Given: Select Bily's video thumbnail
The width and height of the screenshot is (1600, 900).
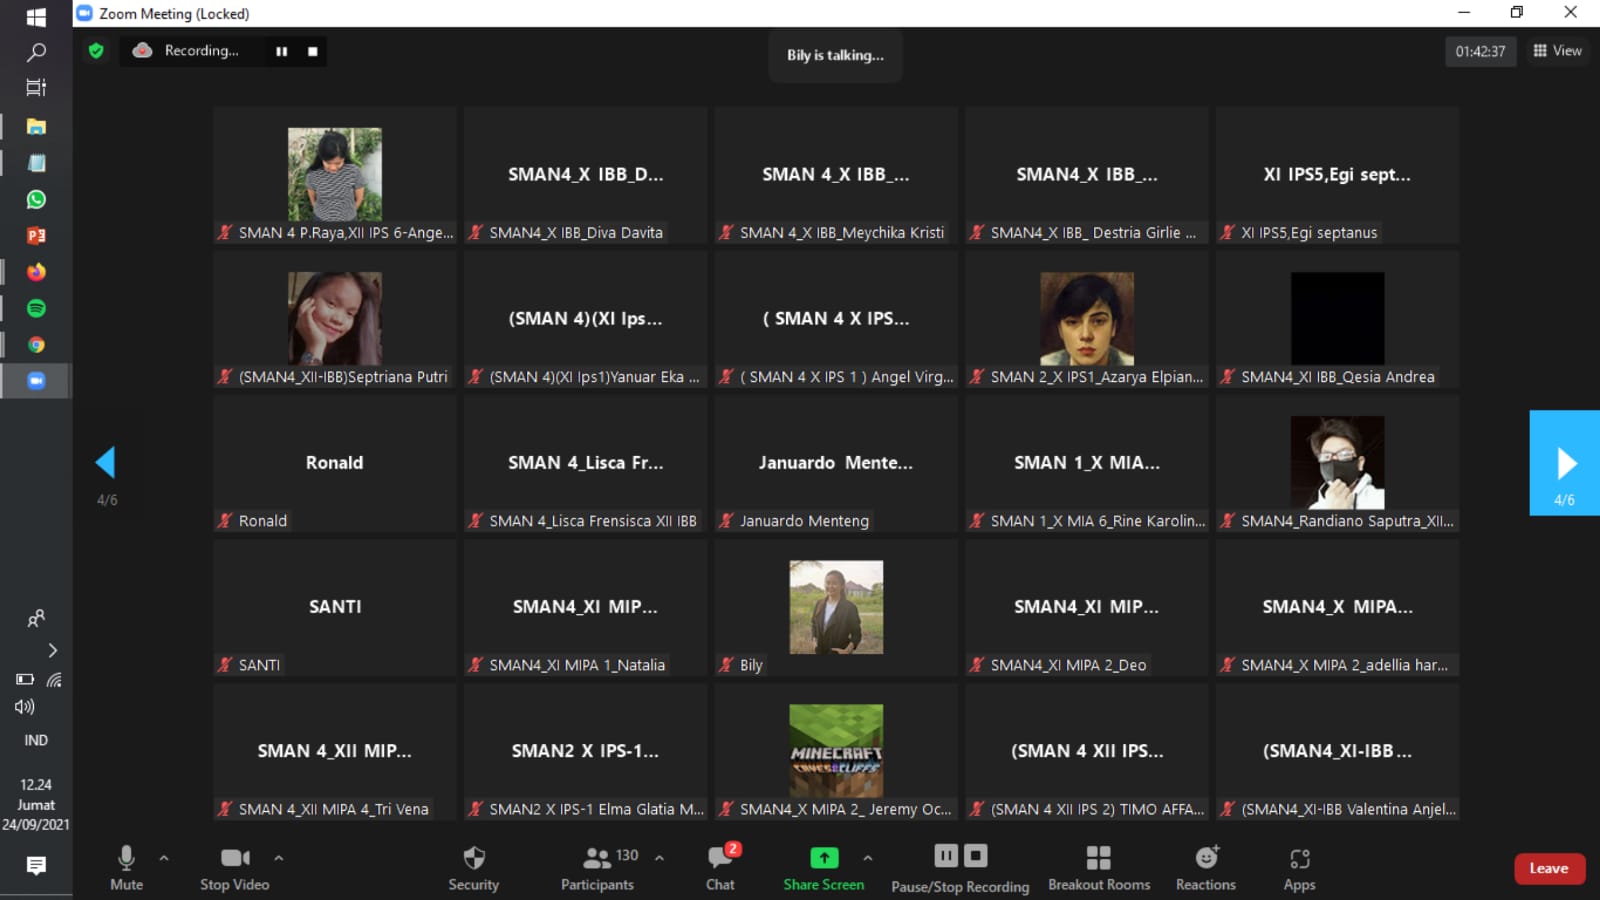Looking at the screenshot, I should (x=836, y=607).
